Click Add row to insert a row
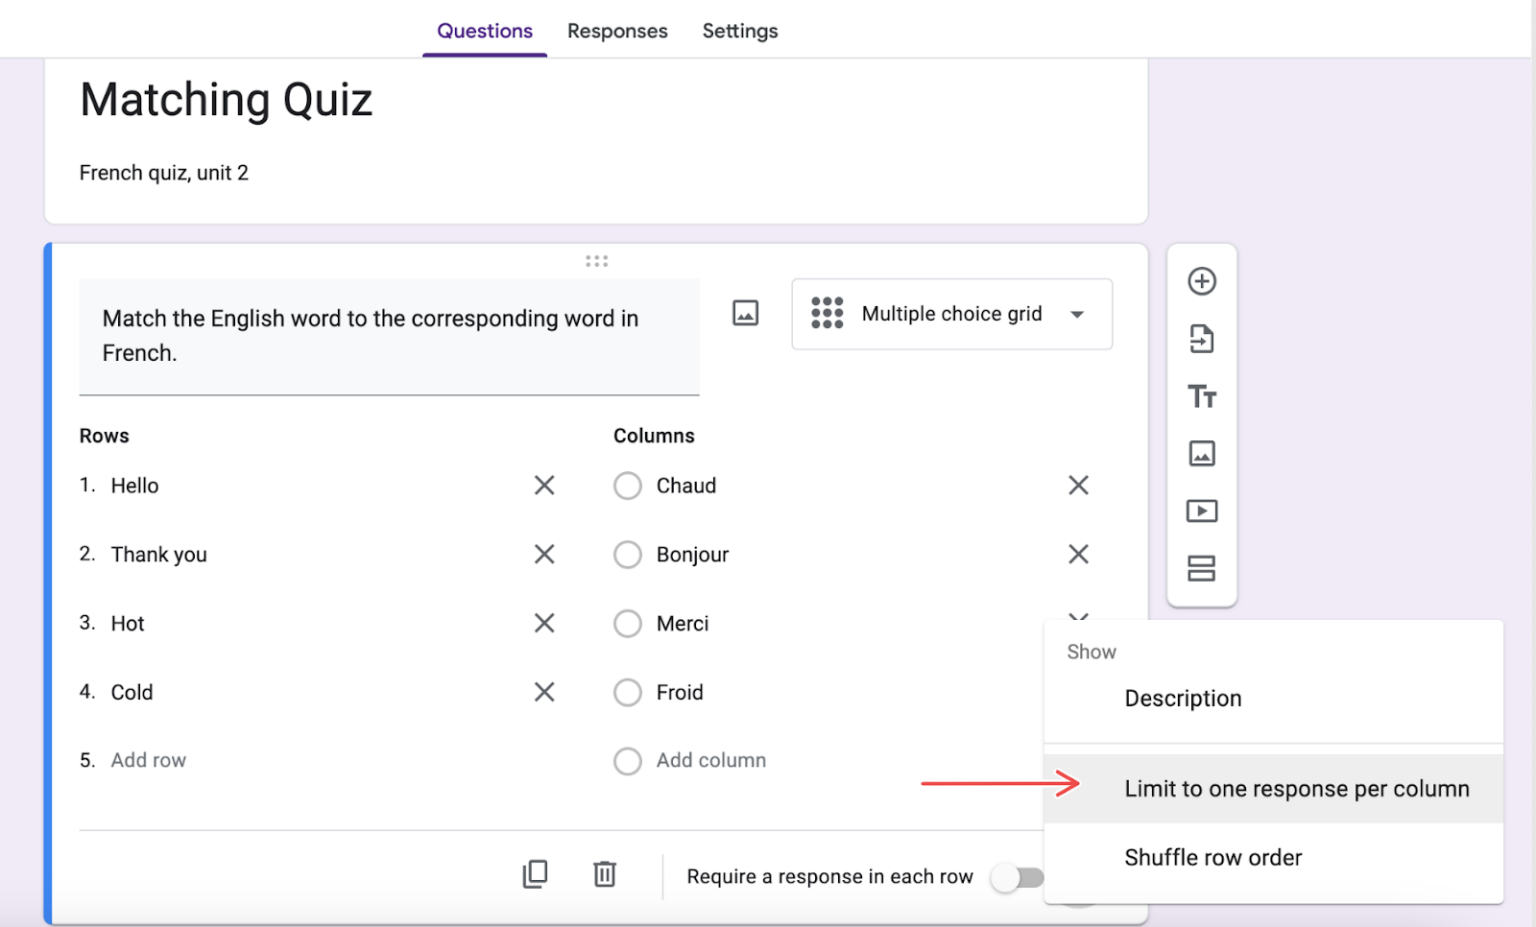The height and width of the screenshot is (927, 1536). point(148,760)
